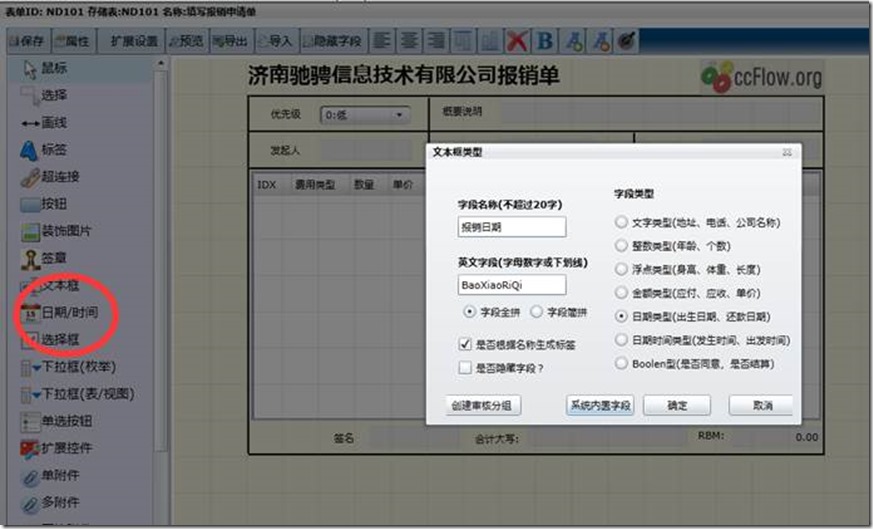Click the decrease font size icon
The image size is (873, 529).
tap(600, 41)
